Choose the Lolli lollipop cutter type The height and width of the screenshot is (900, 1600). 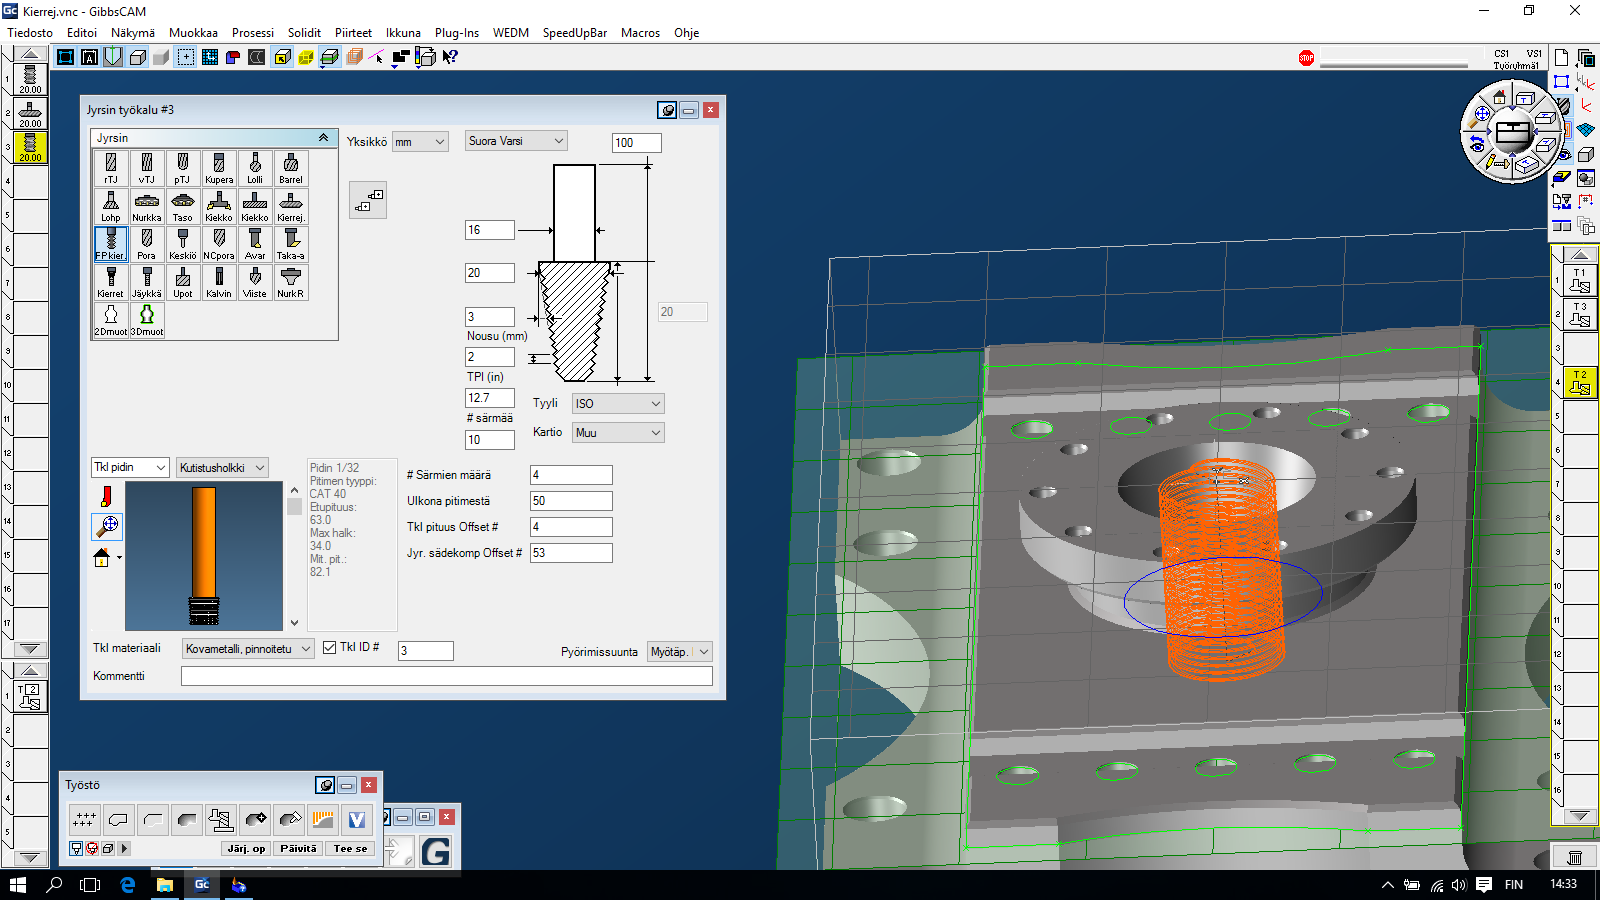coord(255,168)
